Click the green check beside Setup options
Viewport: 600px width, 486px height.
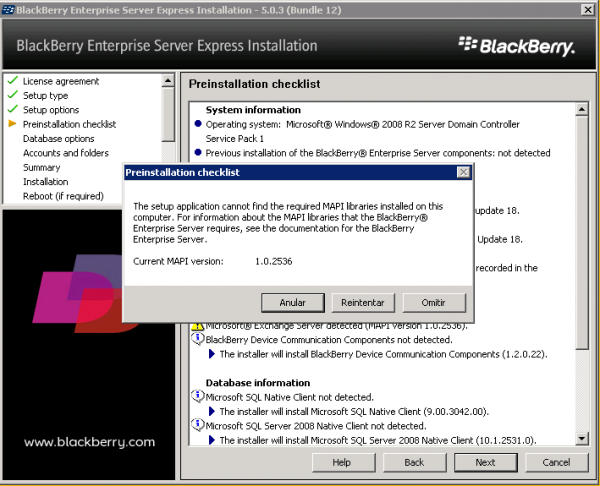click(13, 109)
